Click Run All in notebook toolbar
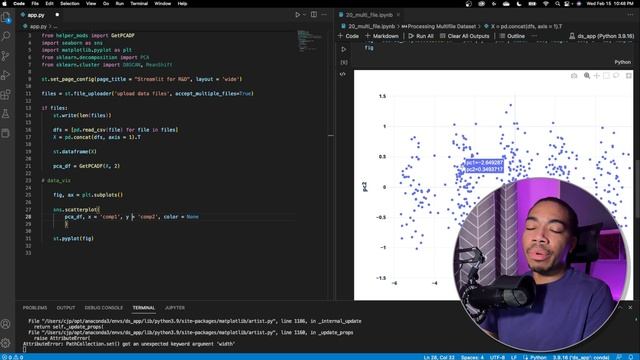This screenshot has height=360, width=640. click(421, 36)
